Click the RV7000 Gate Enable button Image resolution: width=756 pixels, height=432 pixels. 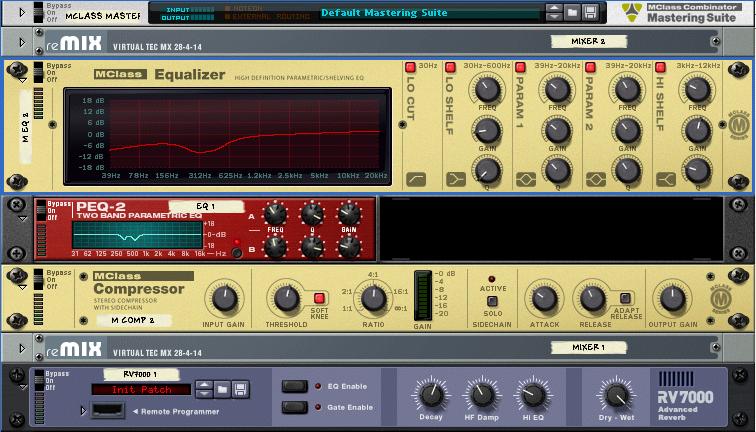[295, 407]
